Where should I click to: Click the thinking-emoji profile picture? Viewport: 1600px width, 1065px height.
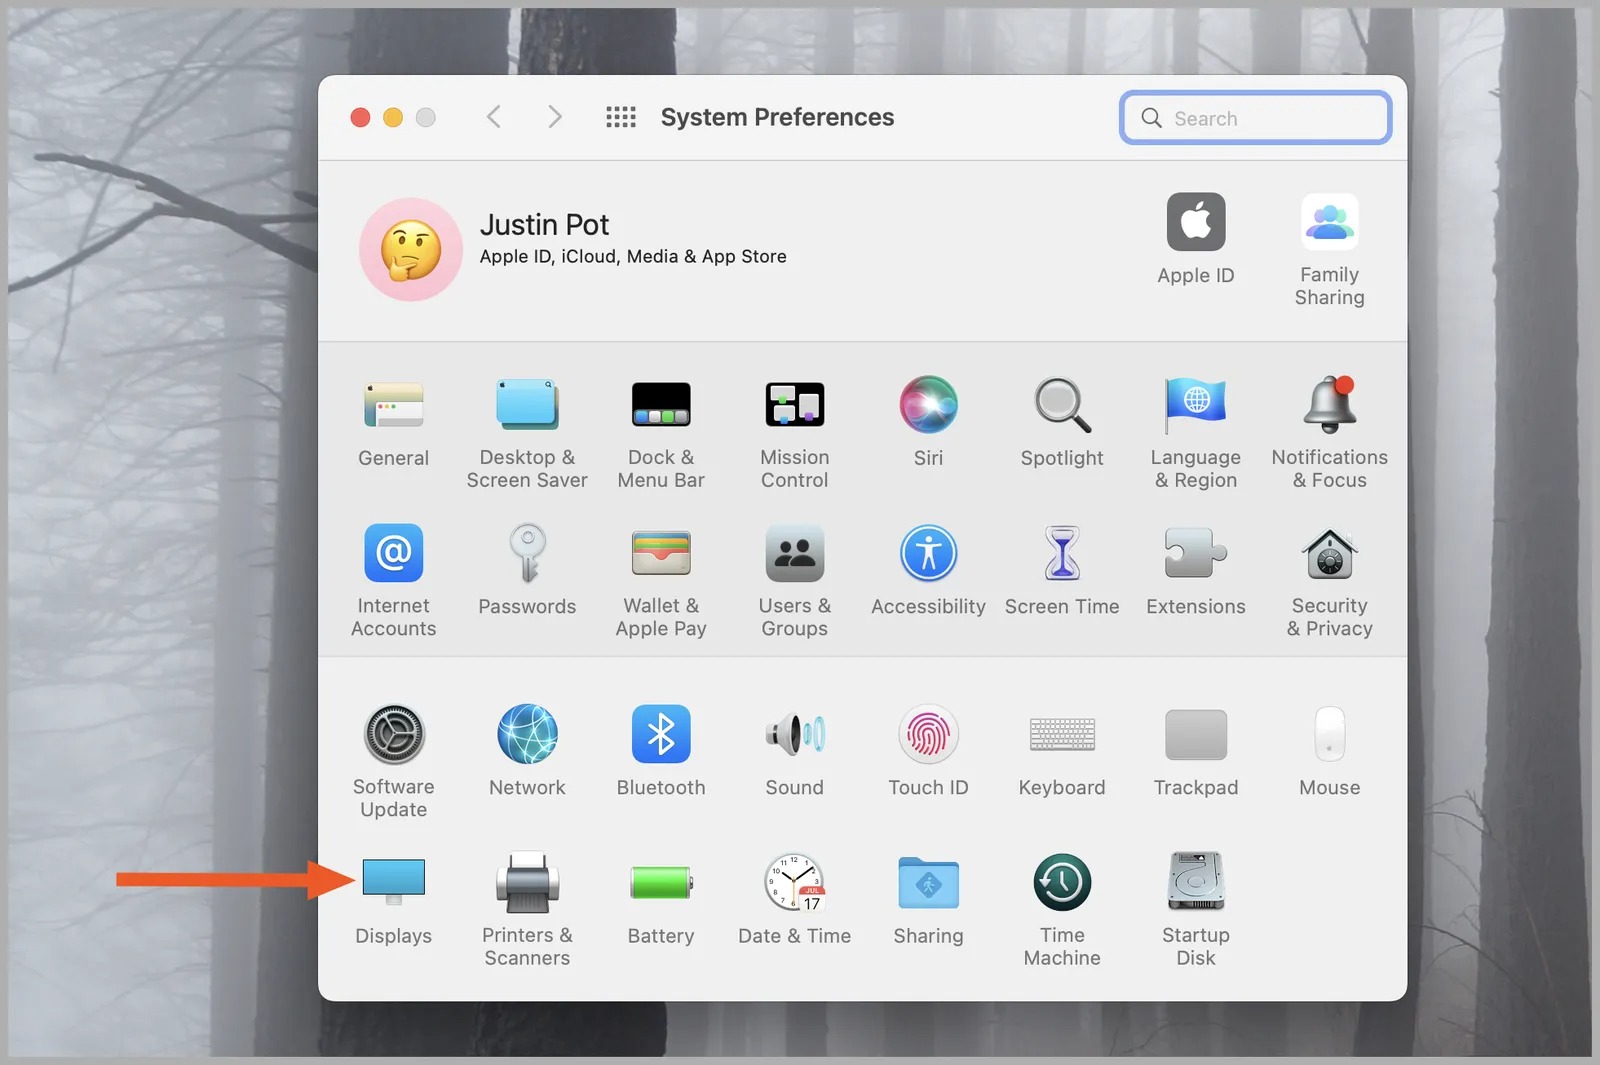click(x=411, y=249)
